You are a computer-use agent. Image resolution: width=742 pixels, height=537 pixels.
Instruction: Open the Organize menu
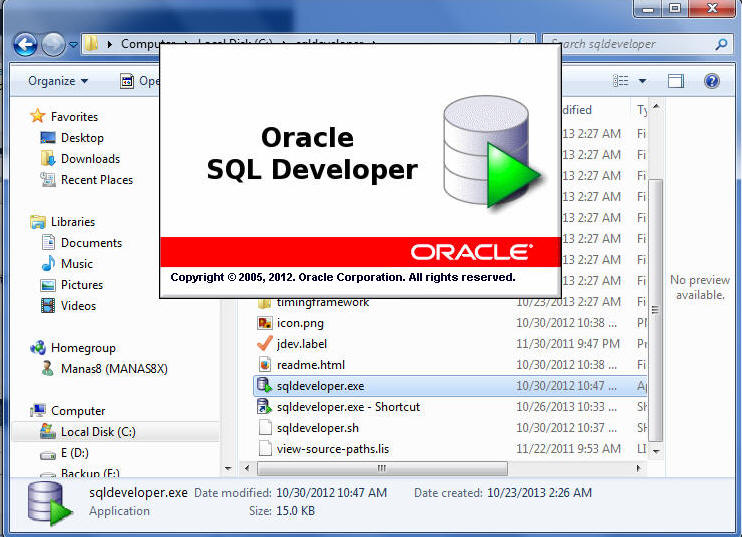pyautogui.click(x=58, y=81)
